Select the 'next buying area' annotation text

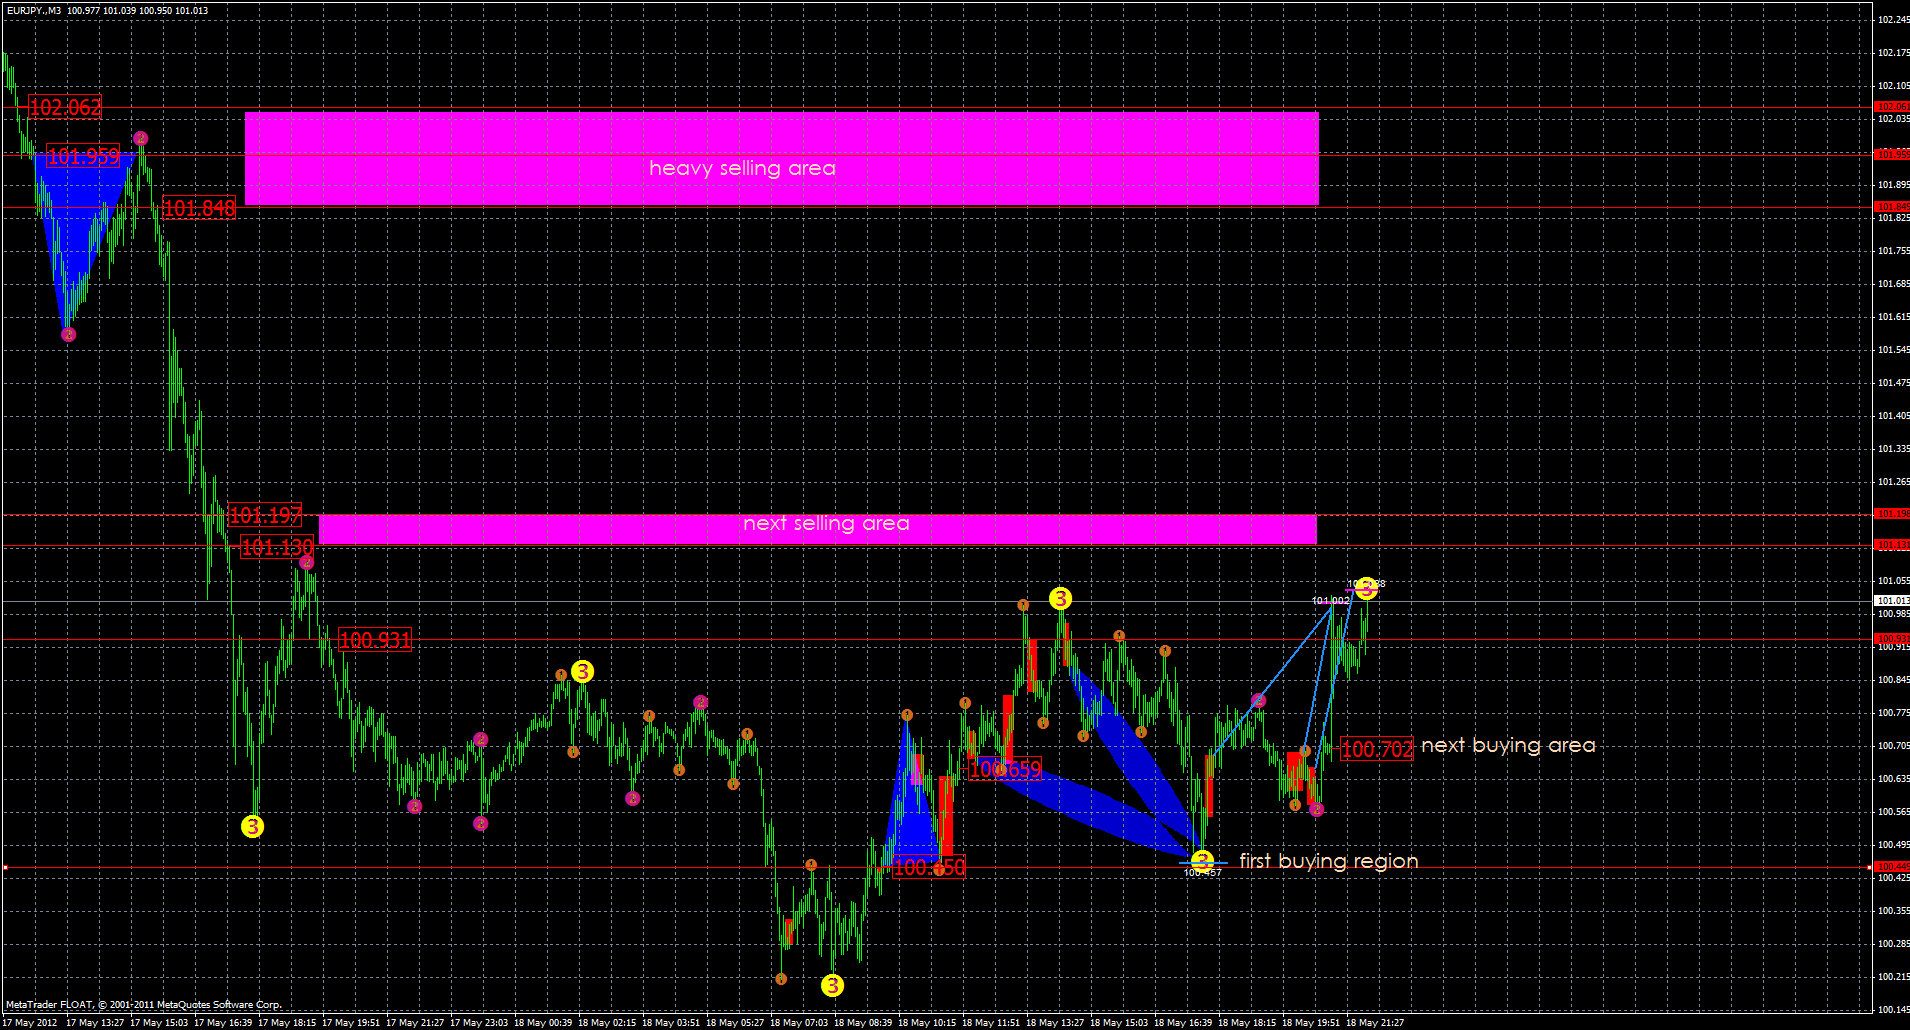[x=1509, y=745]
